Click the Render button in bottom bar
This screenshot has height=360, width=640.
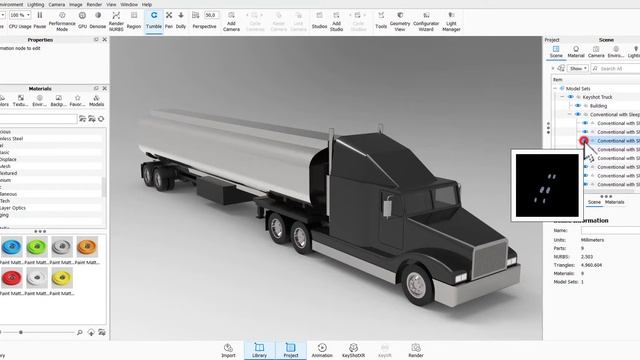pos(416,351)
